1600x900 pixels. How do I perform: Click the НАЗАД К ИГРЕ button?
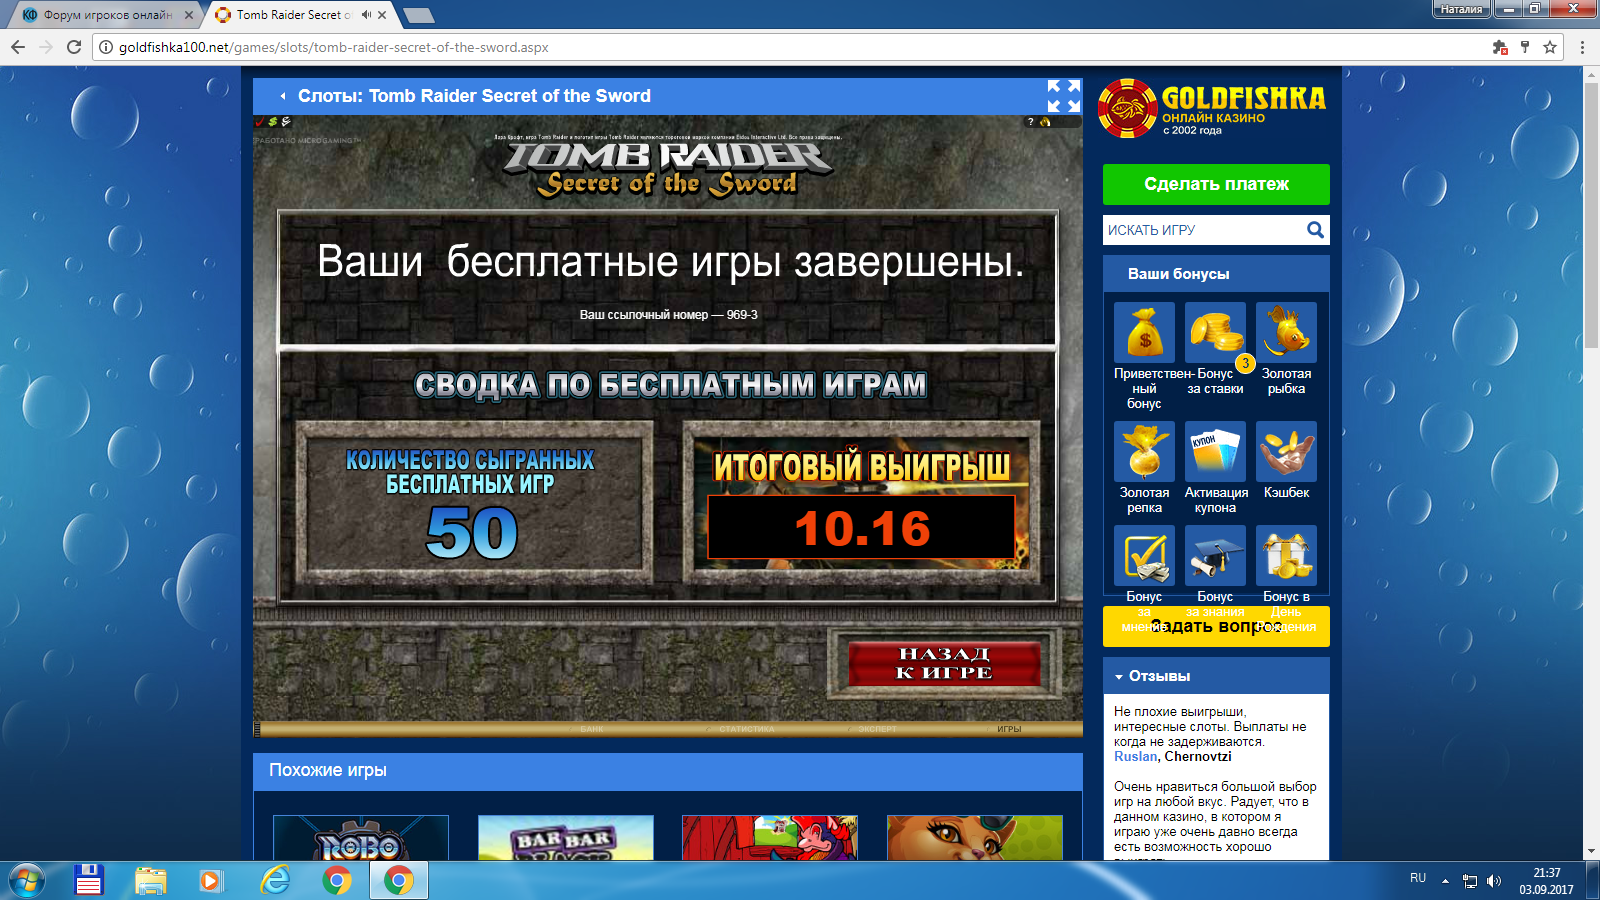coord(944,663)
